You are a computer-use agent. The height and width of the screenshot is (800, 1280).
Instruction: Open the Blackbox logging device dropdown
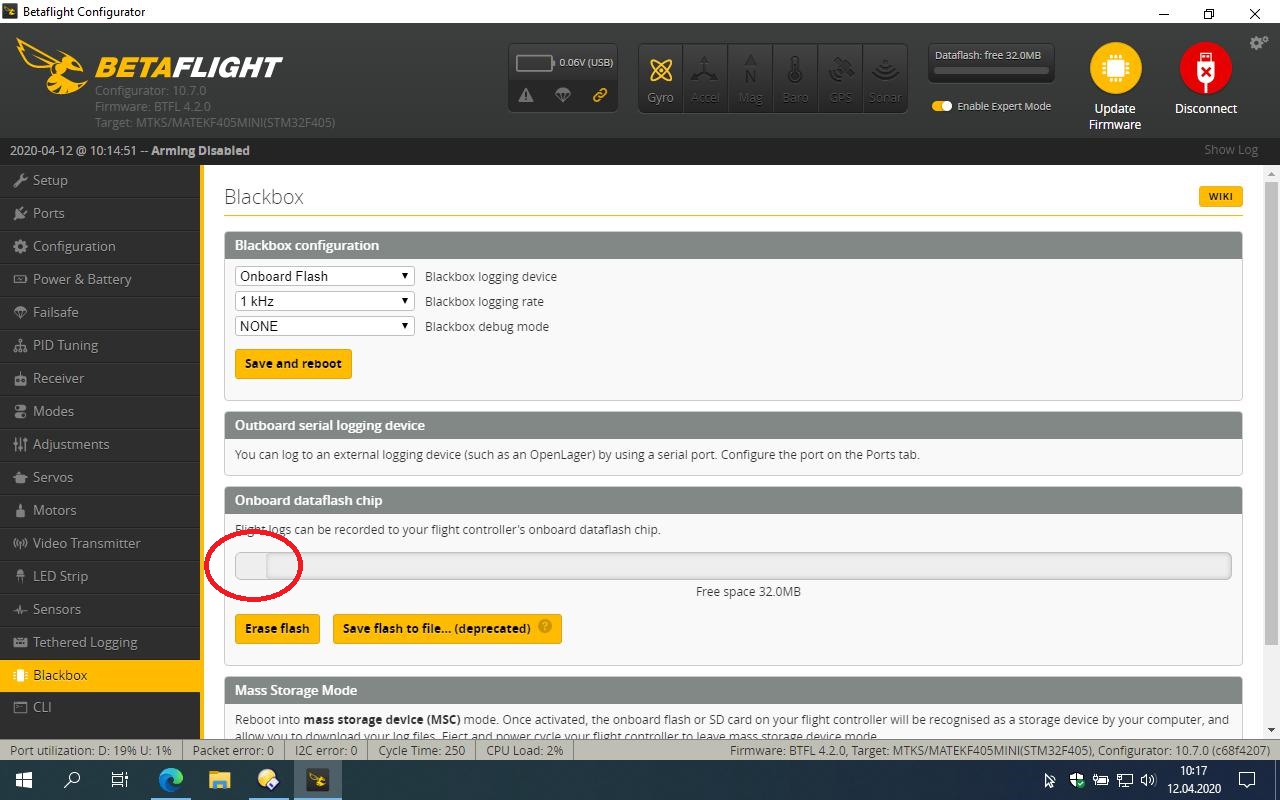click(x=323, y=275)
